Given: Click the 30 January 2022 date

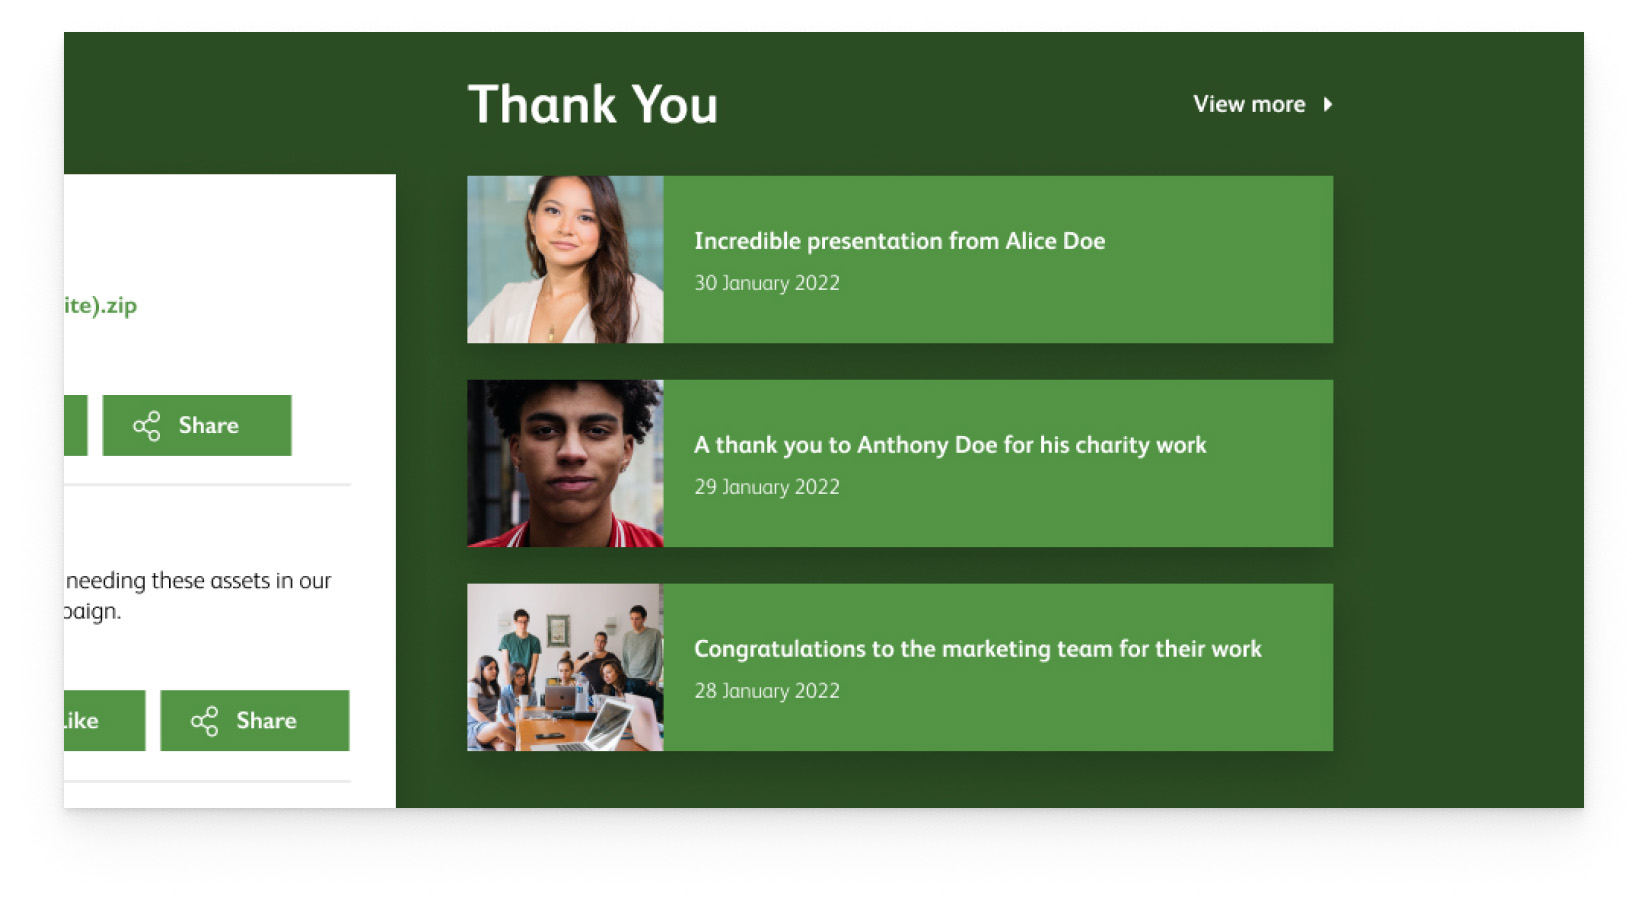Looking at the screenshot, I should pos(767,283).
